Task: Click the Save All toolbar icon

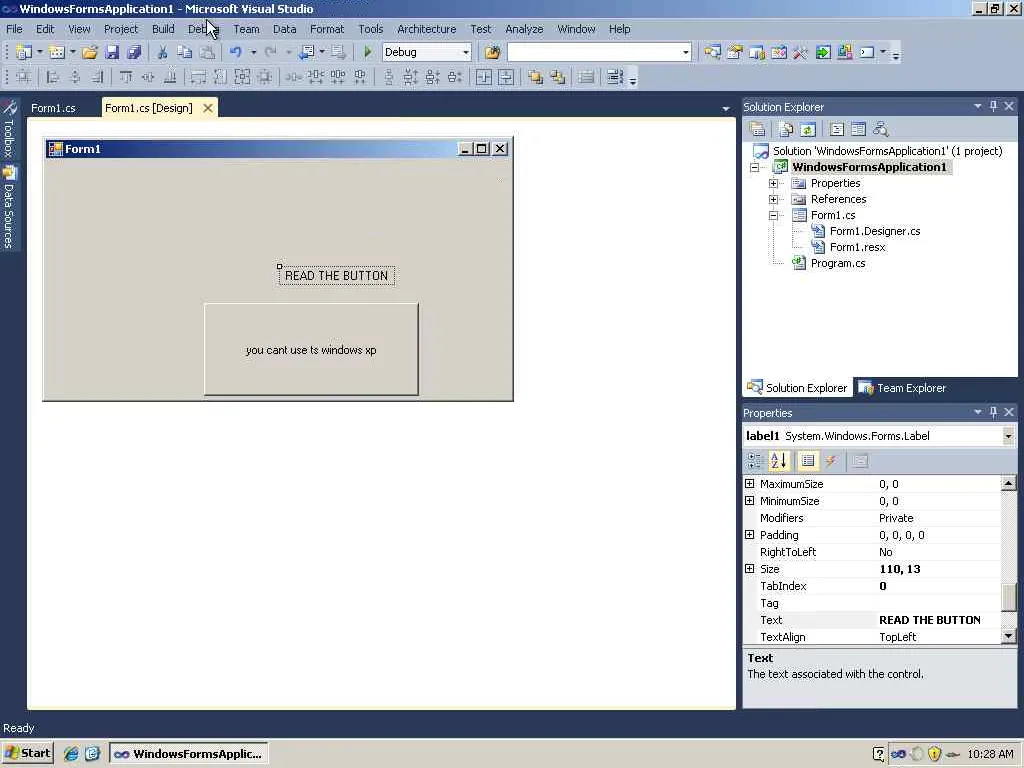Action: [x=134, y=52]
